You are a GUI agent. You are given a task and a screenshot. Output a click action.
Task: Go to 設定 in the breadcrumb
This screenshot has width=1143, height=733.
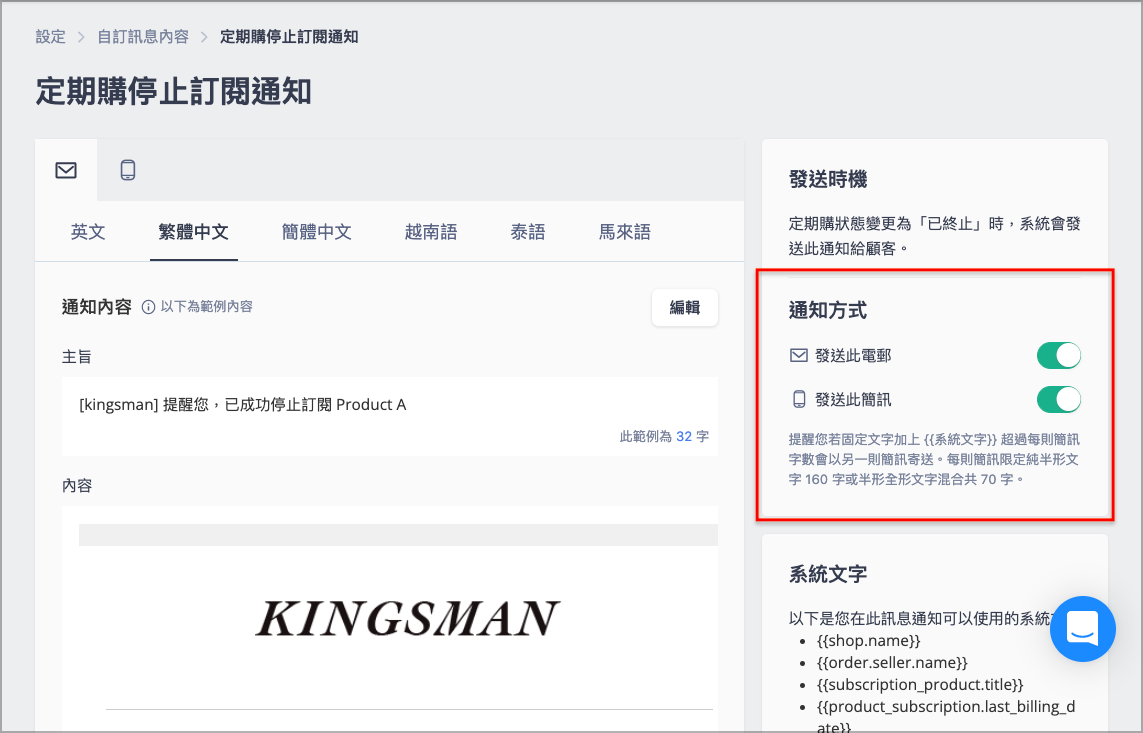[x=50, y=36]
